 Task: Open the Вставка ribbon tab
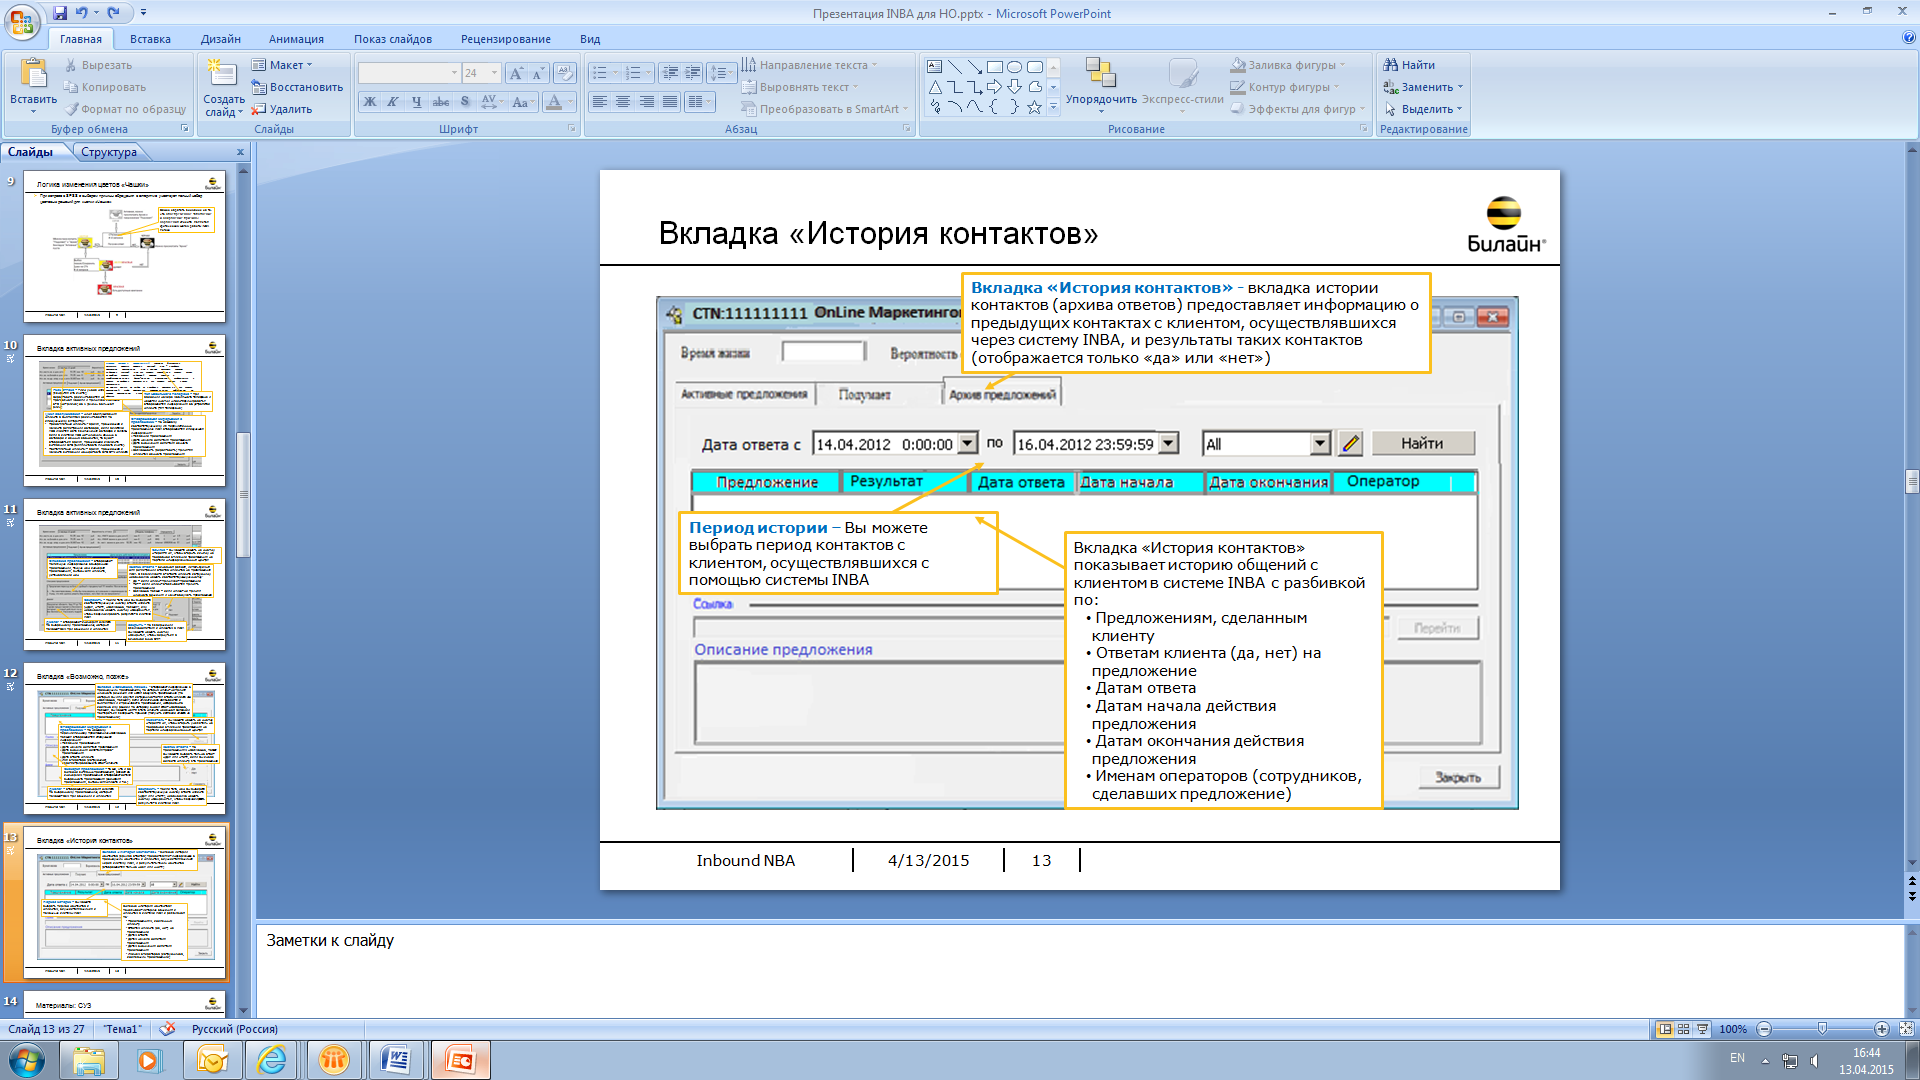tap(150, 39)
